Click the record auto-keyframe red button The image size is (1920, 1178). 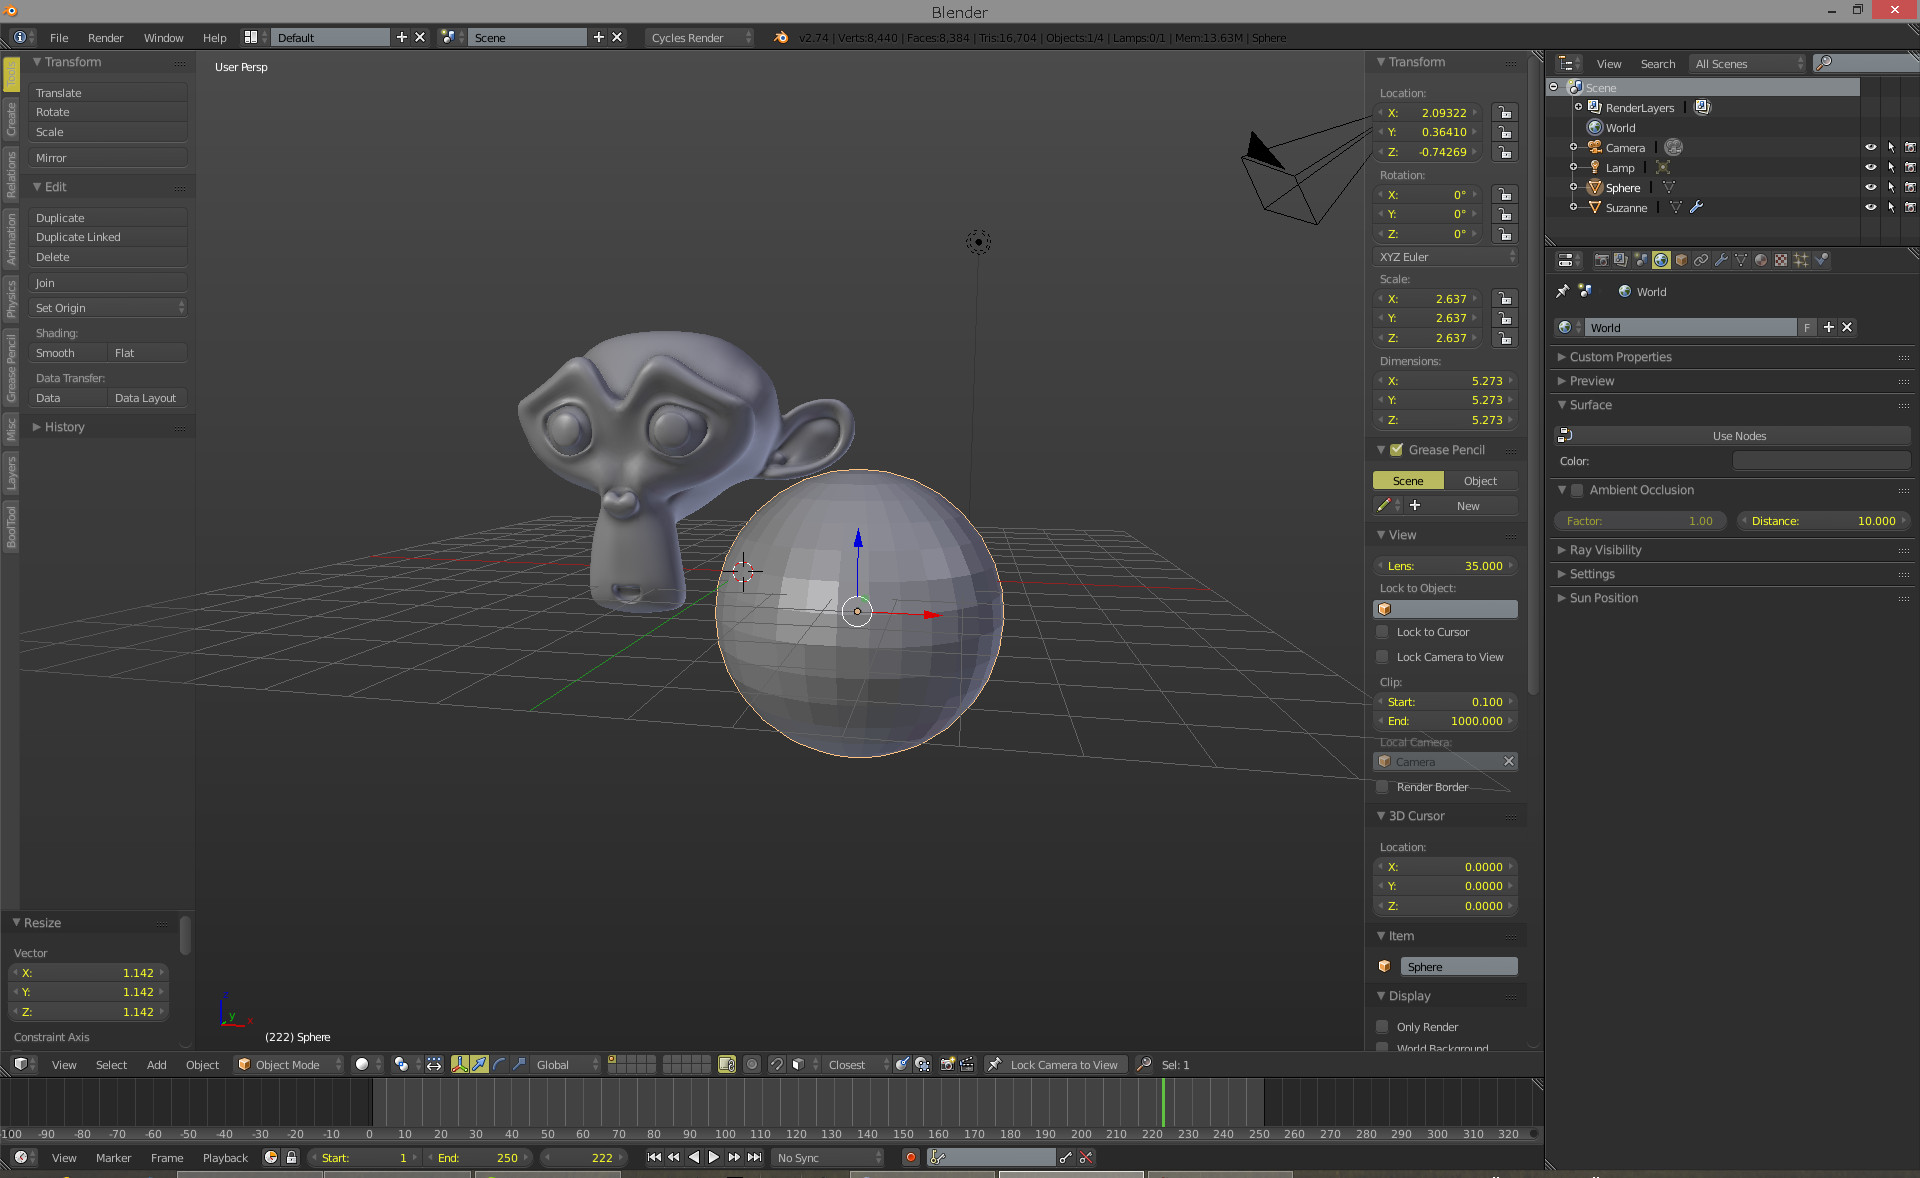point(910,1157)
